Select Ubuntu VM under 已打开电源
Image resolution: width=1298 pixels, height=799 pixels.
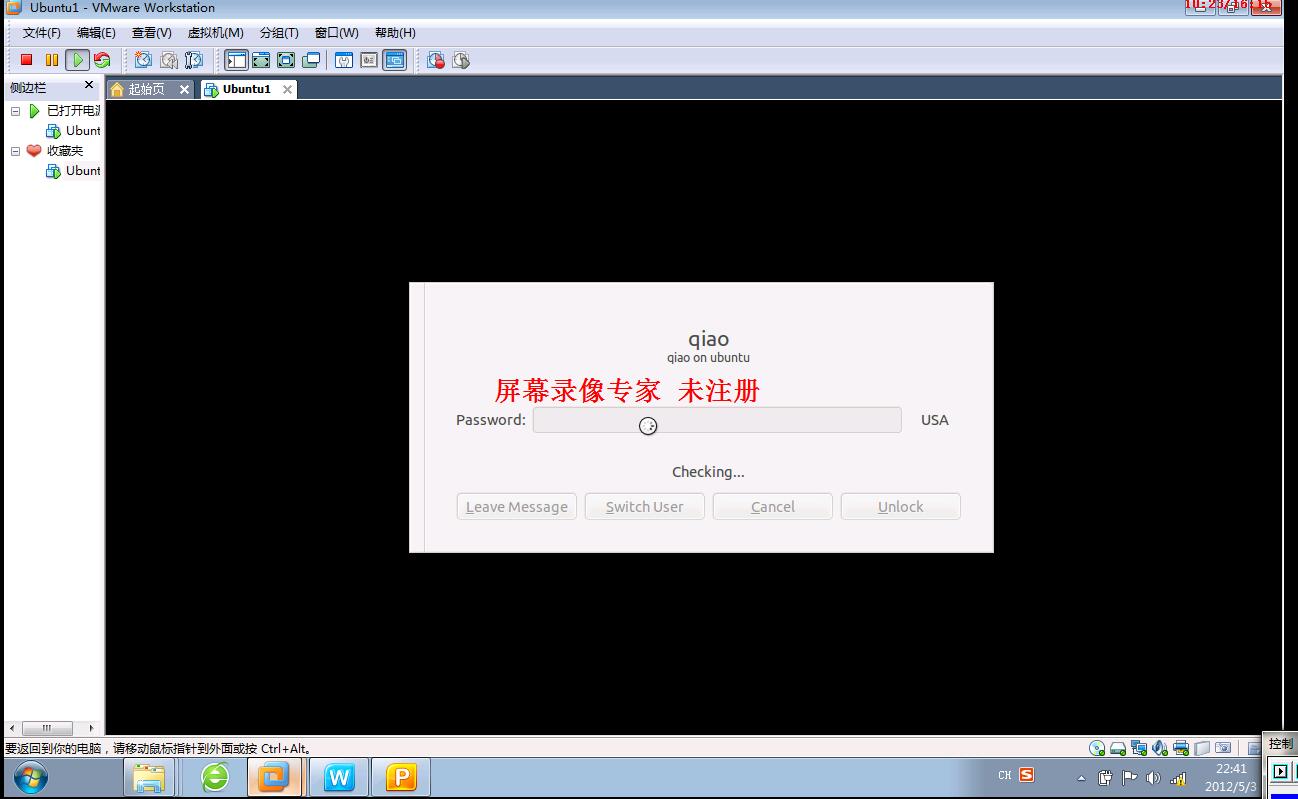83,131
